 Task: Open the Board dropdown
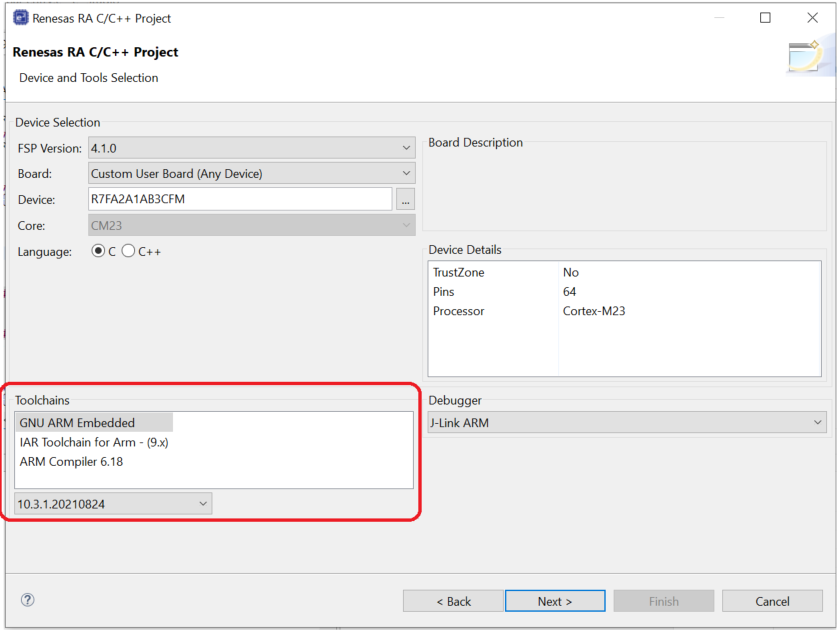(252, 174)
